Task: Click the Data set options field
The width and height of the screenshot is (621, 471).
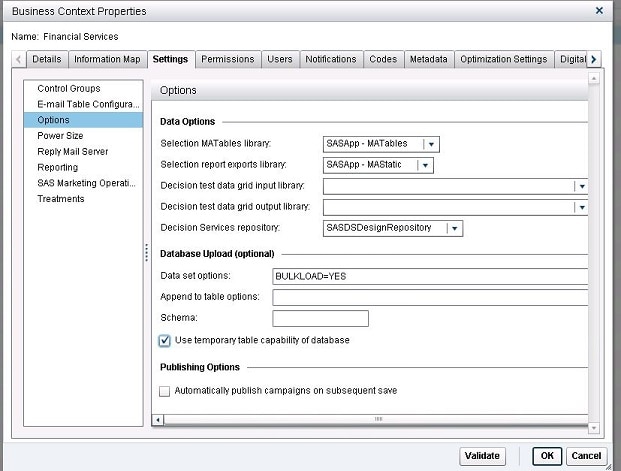Action: [428, 276]
